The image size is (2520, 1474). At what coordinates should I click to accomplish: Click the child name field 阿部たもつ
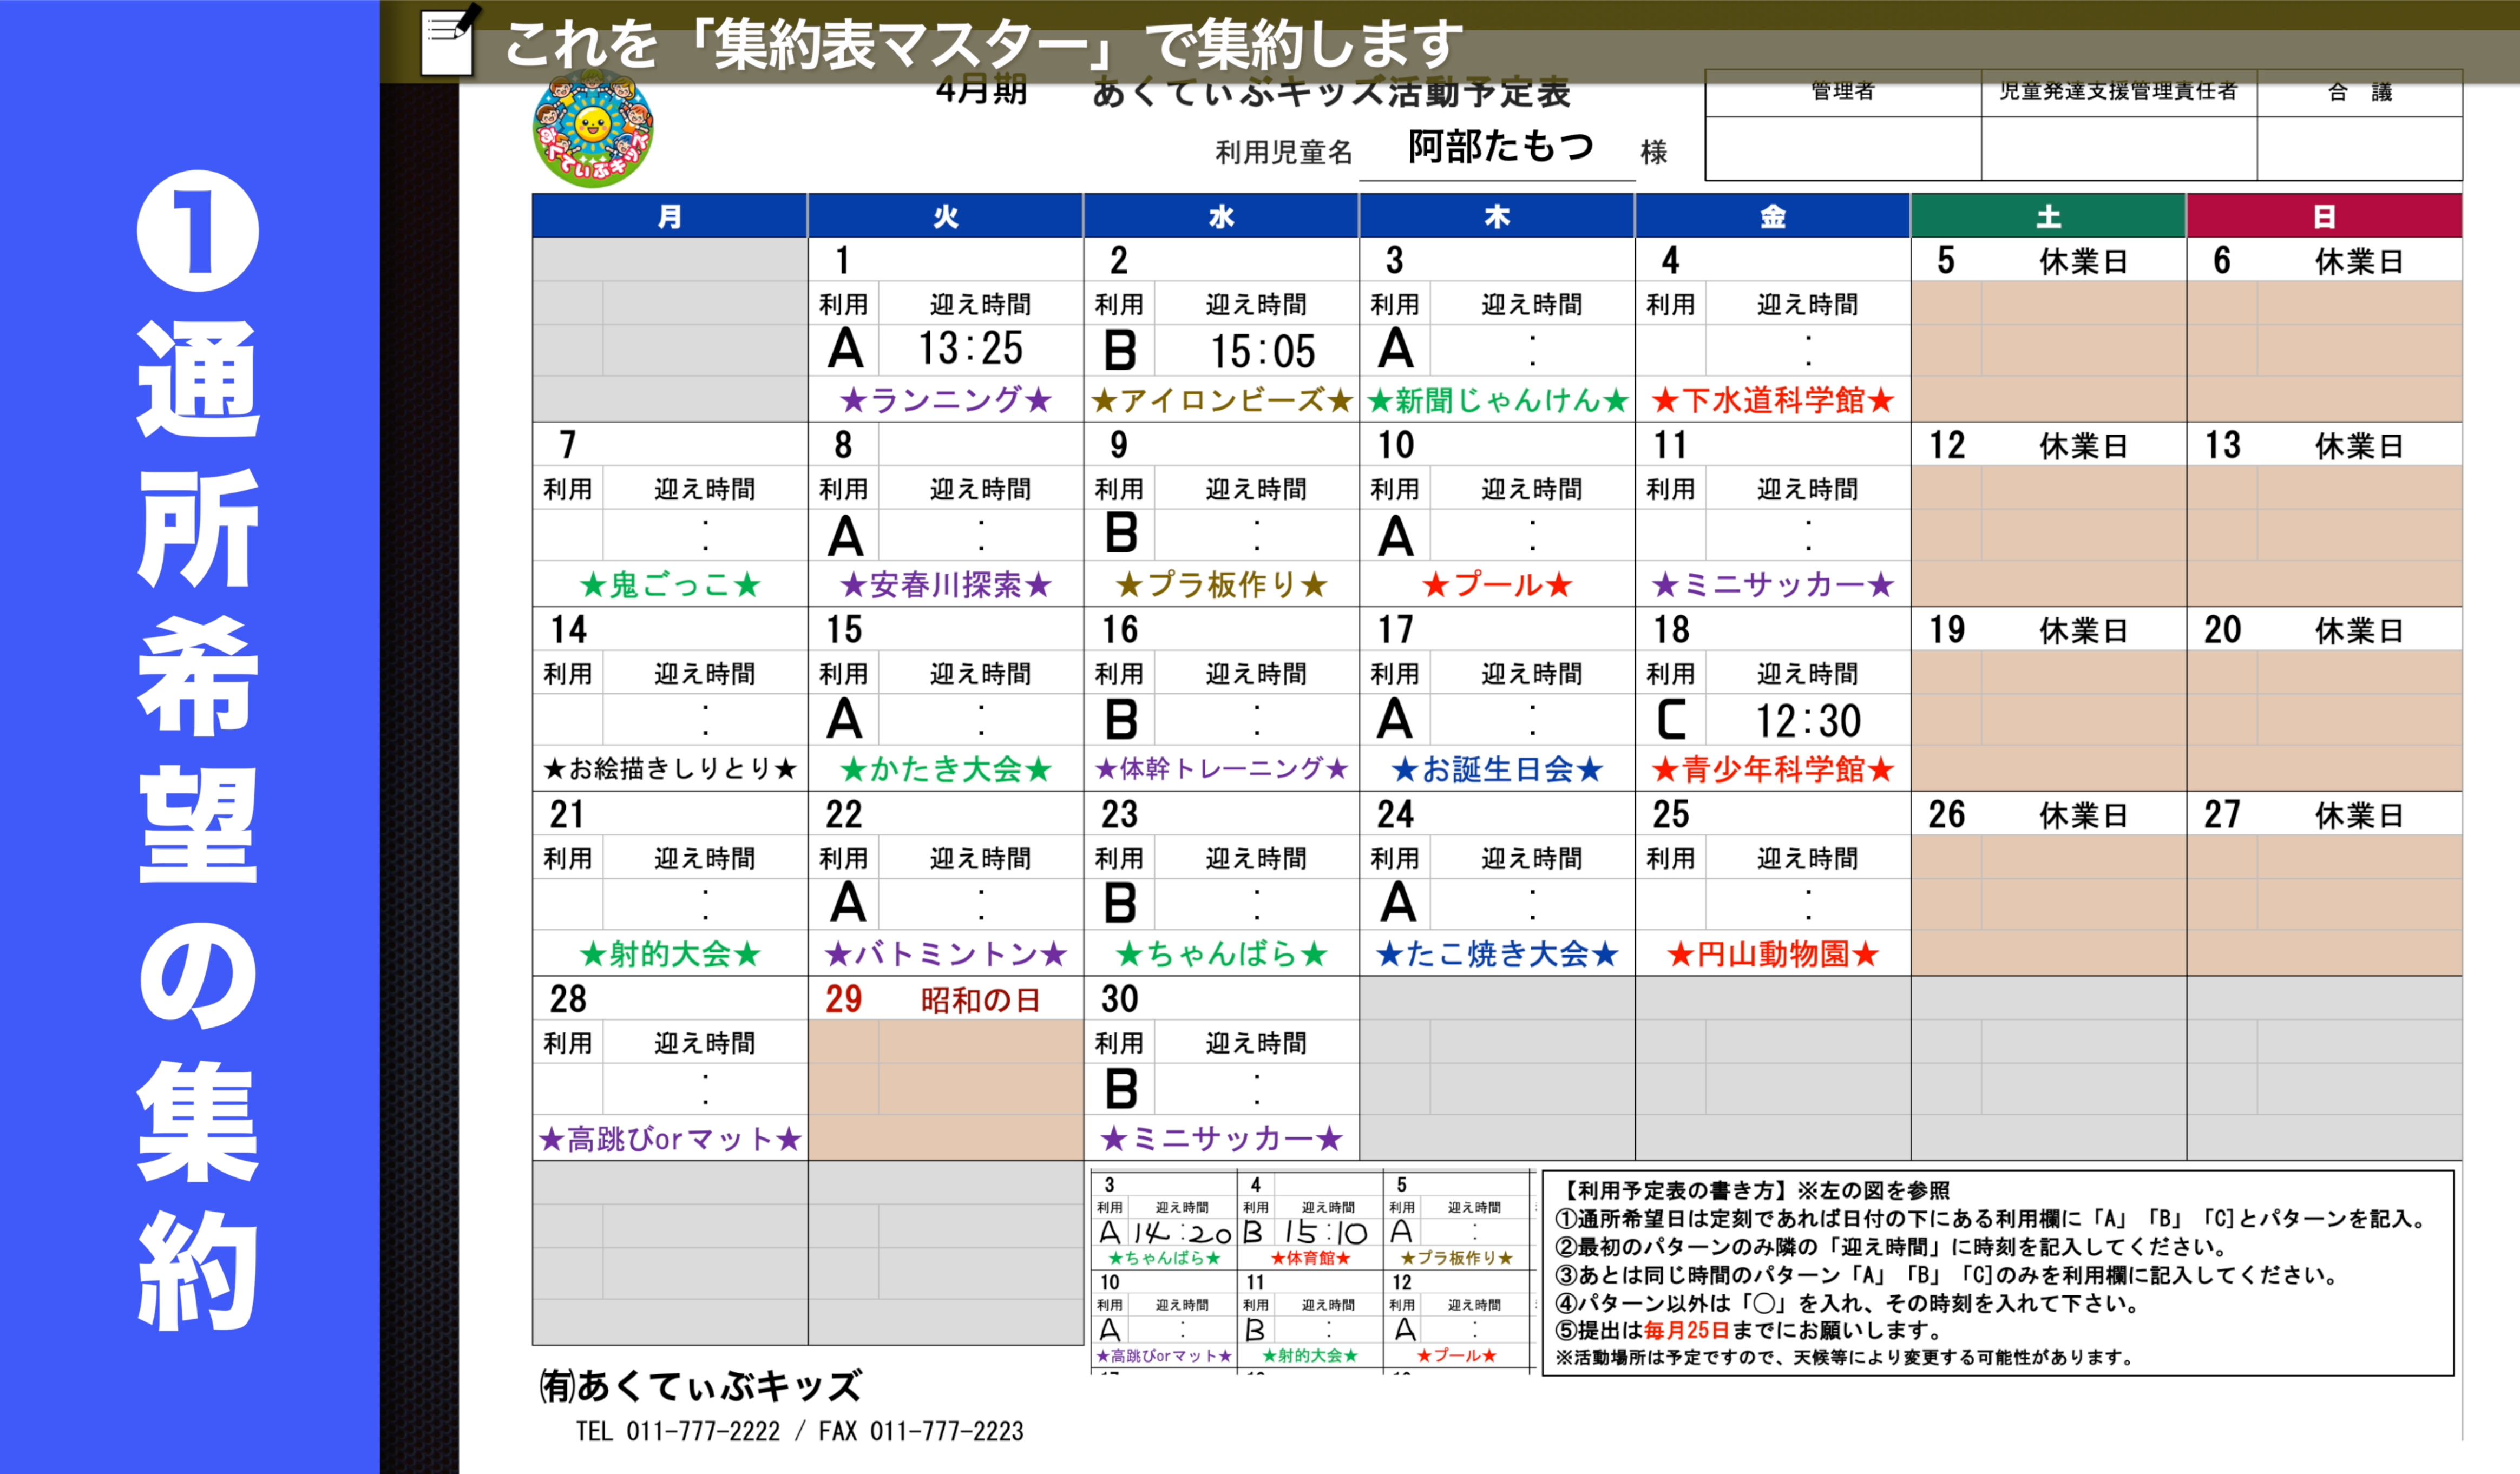pos(1499,147)
